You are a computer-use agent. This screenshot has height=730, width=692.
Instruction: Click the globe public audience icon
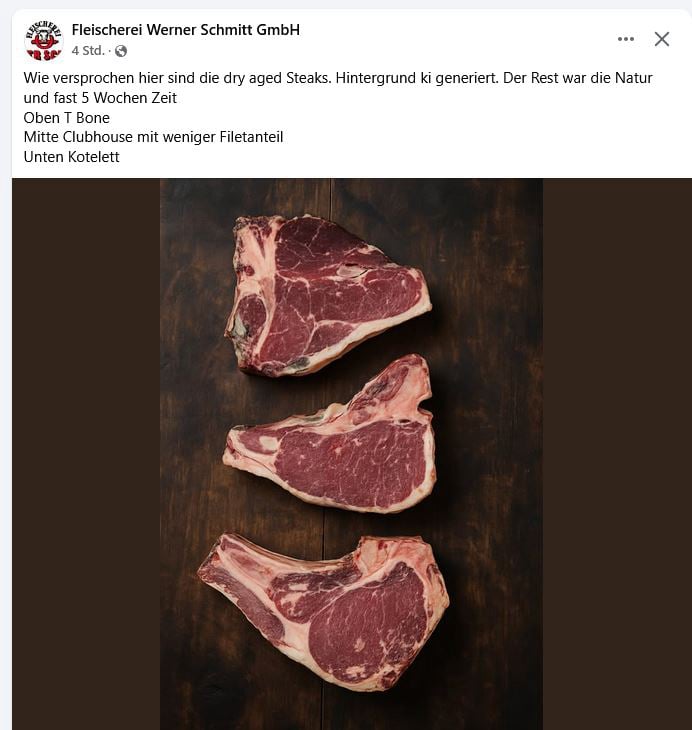click(121, 51)
